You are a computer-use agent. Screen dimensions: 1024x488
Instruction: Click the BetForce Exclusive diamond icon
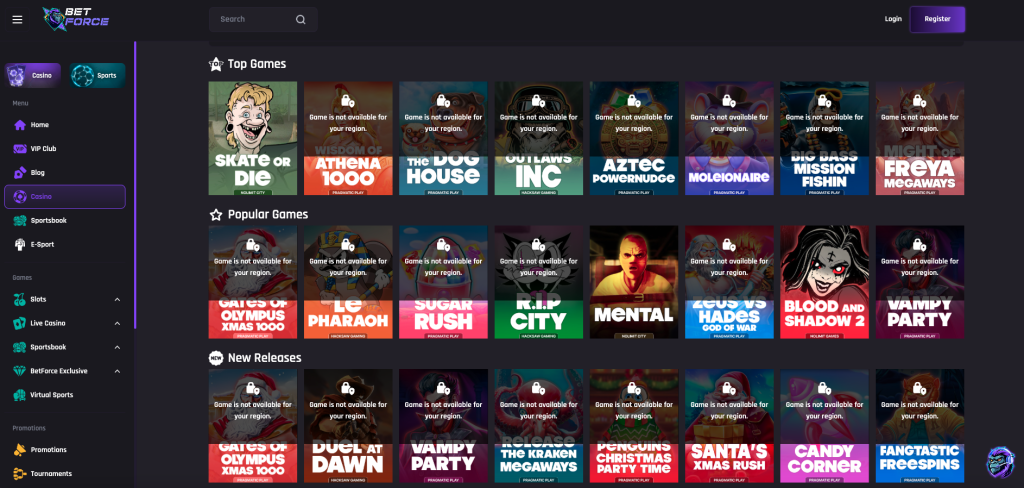pos(20,371)
